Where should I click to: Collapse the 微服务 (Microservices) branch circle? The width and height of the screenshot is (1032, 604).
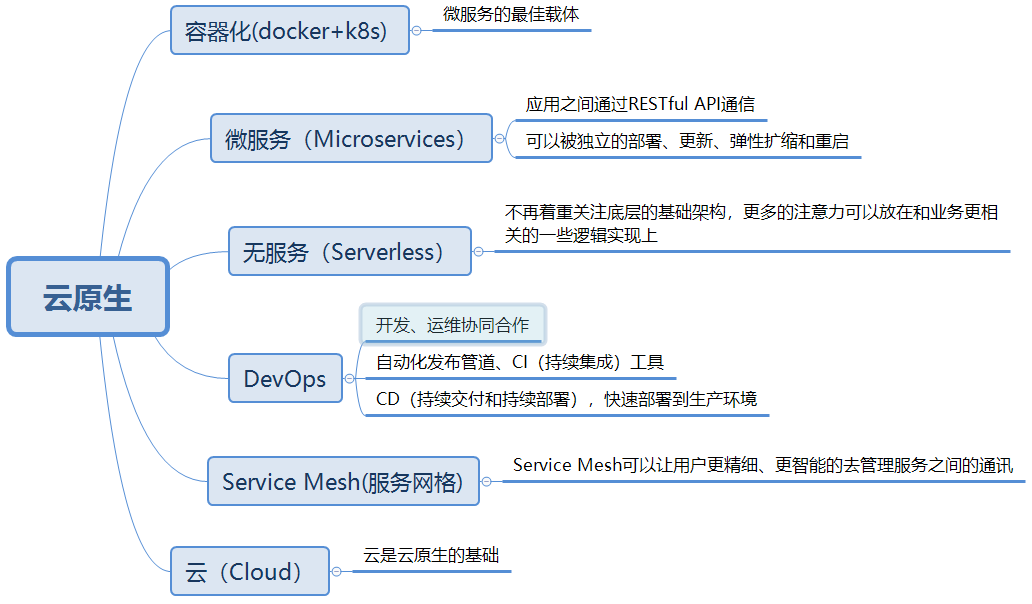pyautogui.click(x=499, y=138)
